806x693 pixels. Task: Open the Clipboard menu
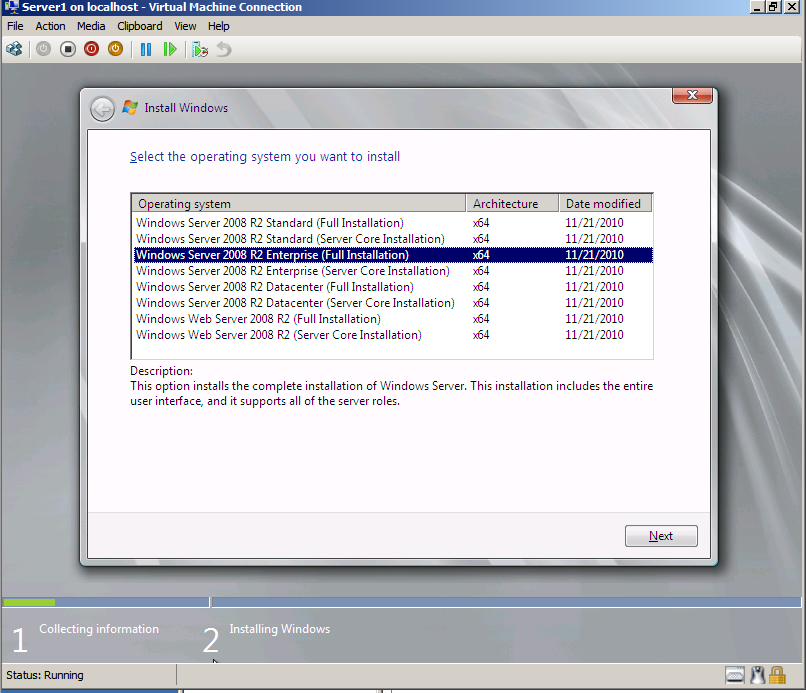[x=140, y=26]
